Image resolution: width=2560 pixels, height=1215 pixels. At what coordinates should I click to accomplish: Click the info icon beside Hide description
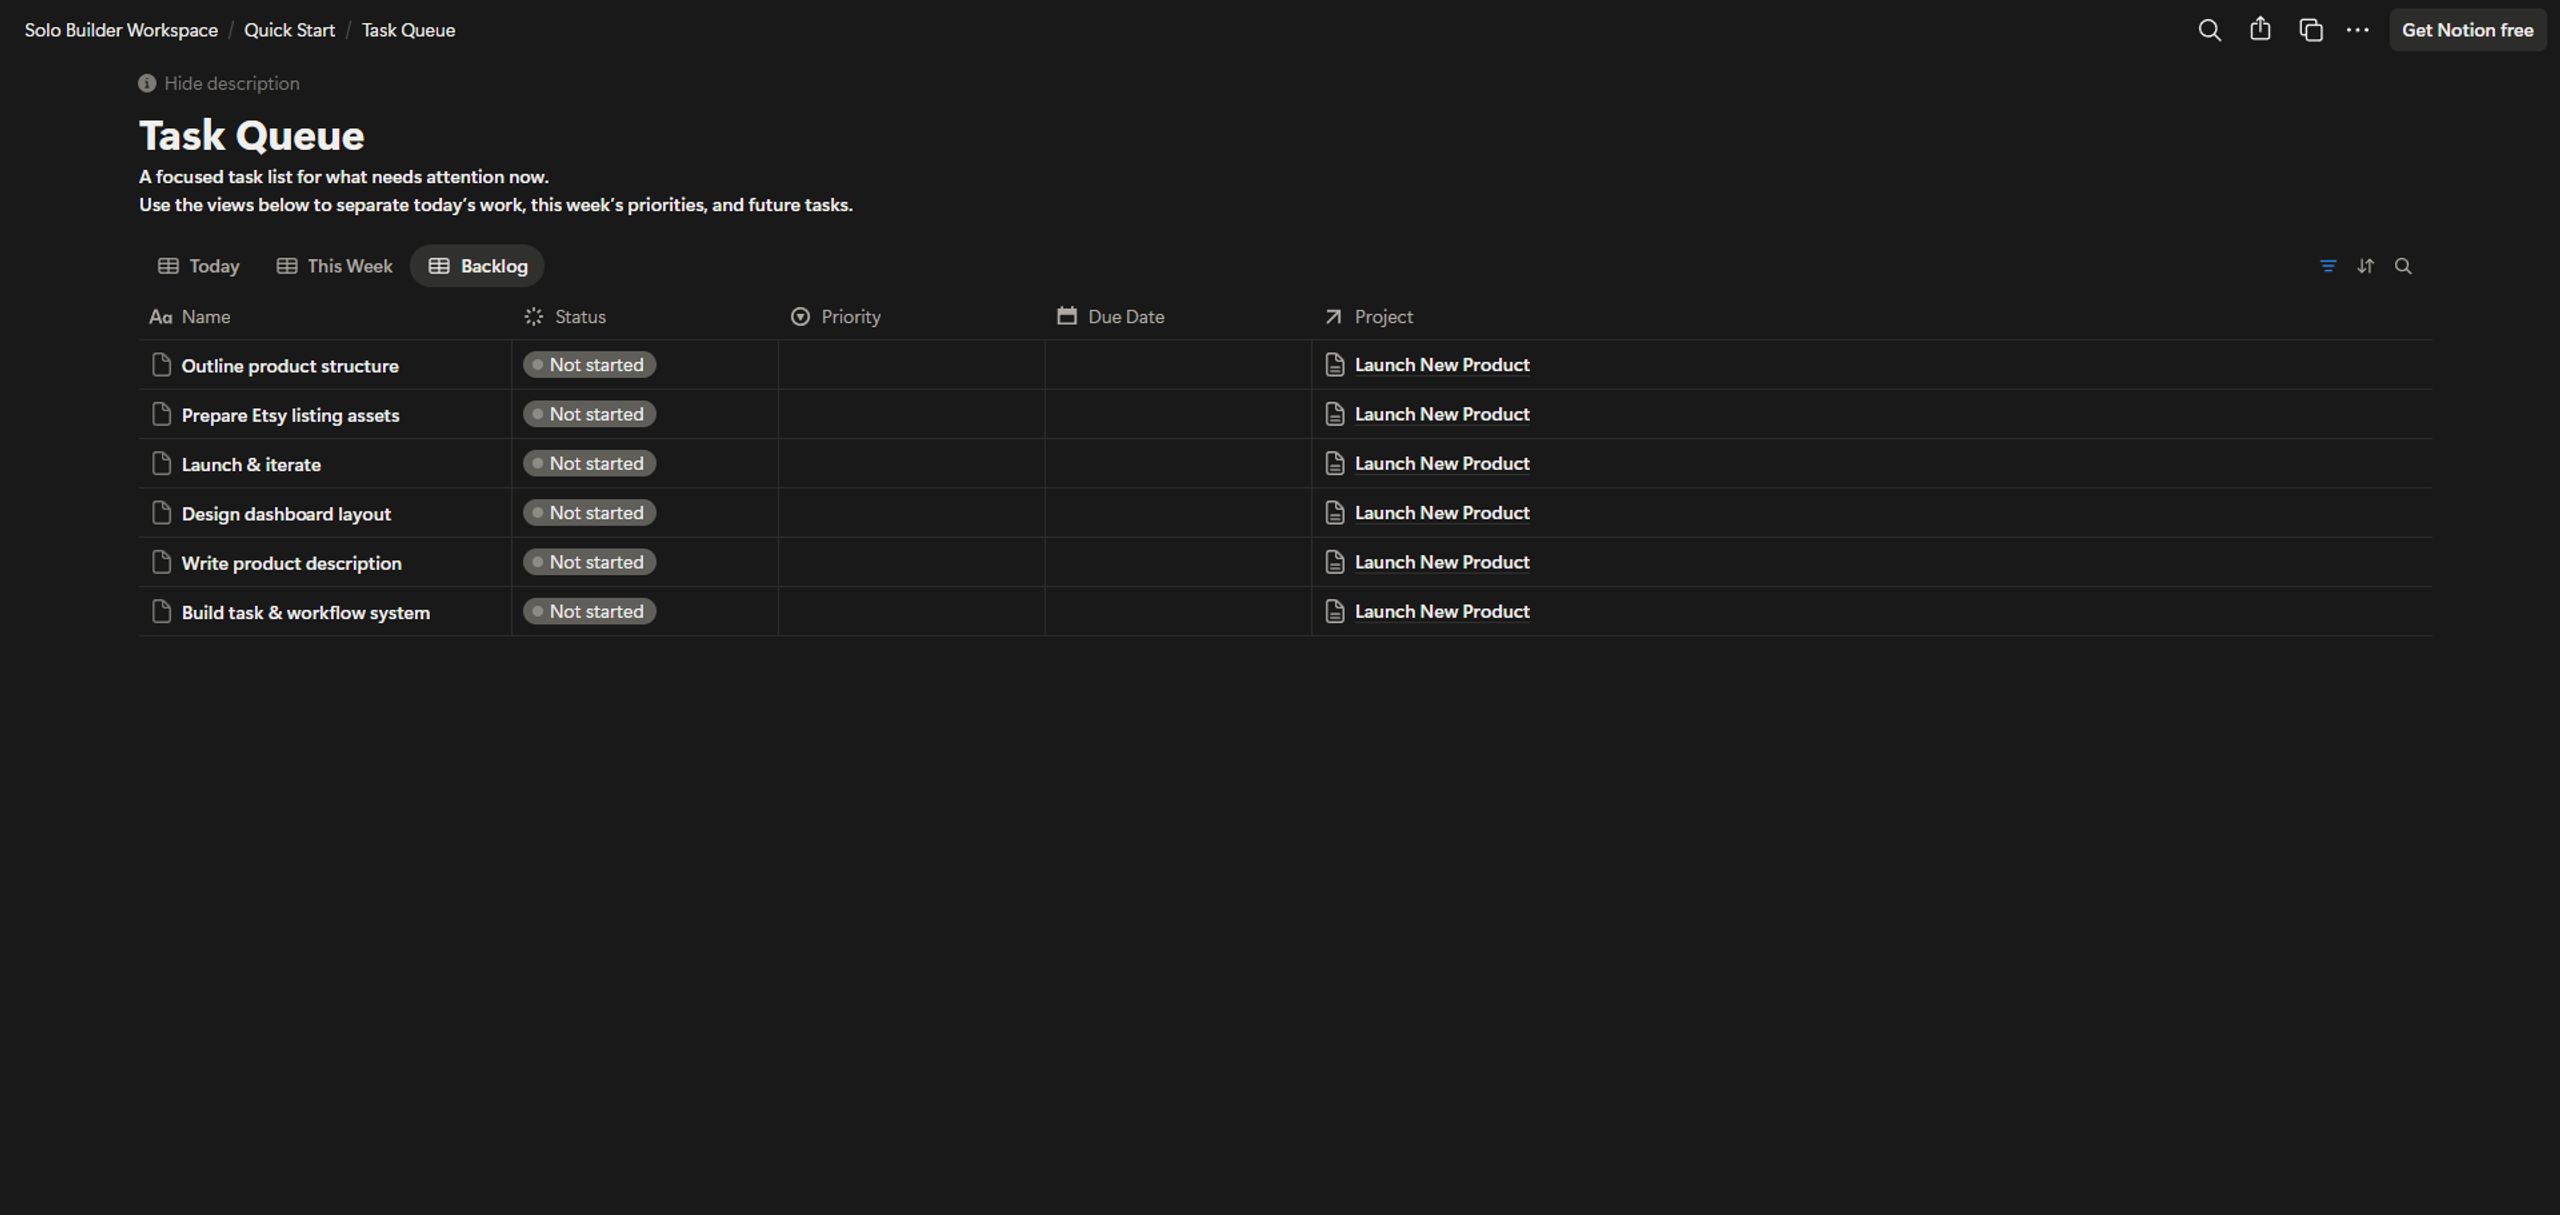(x=147, y=83)
